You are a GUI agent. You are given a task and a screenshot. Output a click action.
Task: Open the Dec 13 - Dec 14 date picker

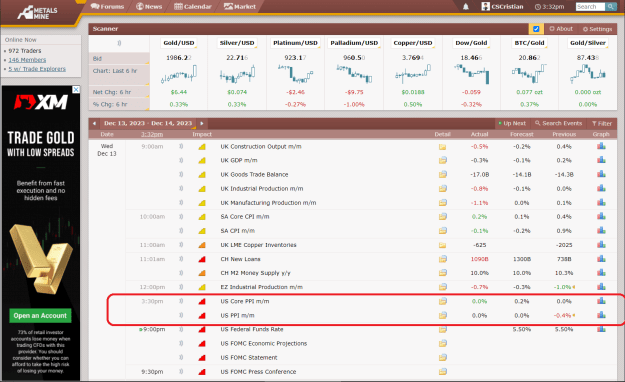(x=148, y=123)
